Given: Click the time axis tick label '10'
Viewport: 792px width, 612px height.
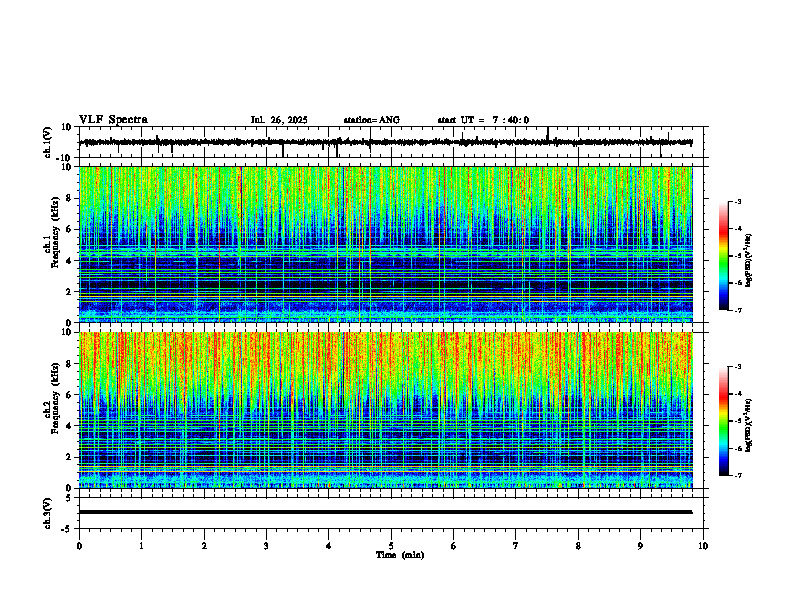Looking at the screenshot, I should coord(703,546).
